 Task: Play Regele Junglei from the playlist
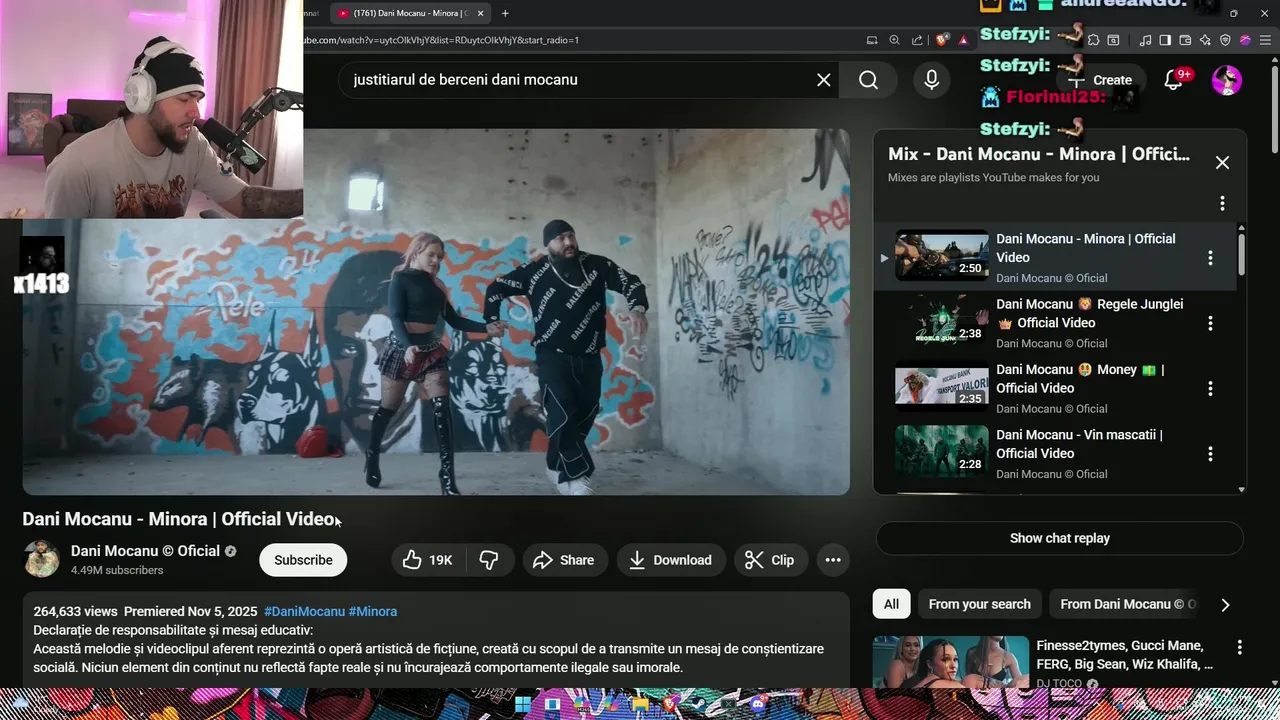tap(942, 321)
